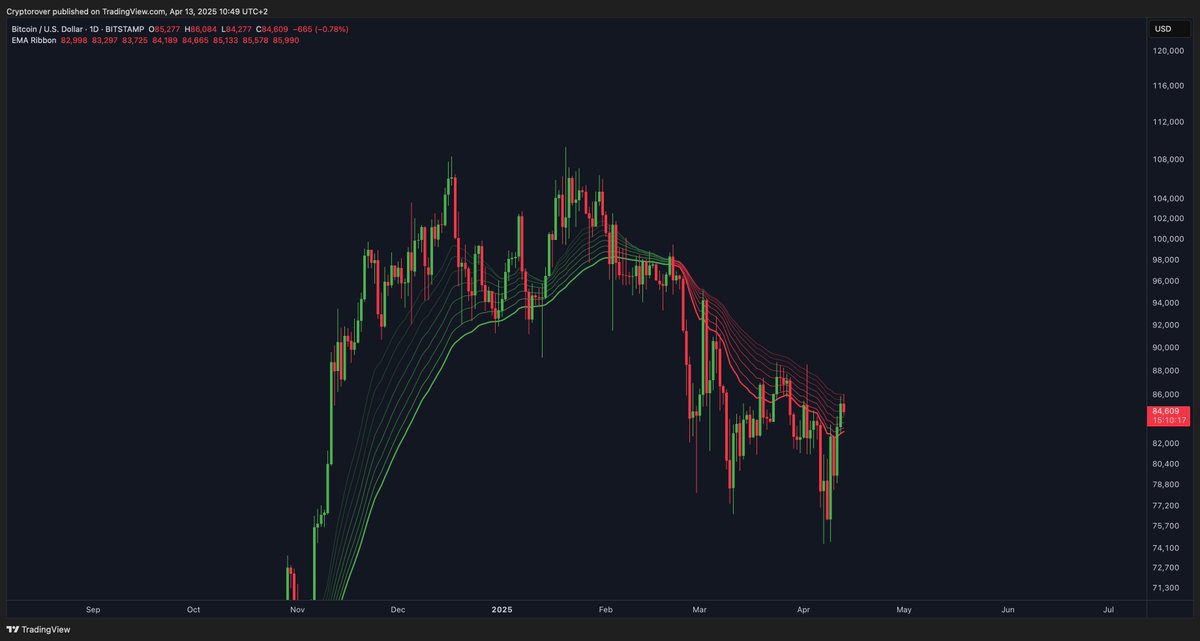Click the Apr label on time axis
Viewport: 1200px width, 641px height.
tap(803, 609)
